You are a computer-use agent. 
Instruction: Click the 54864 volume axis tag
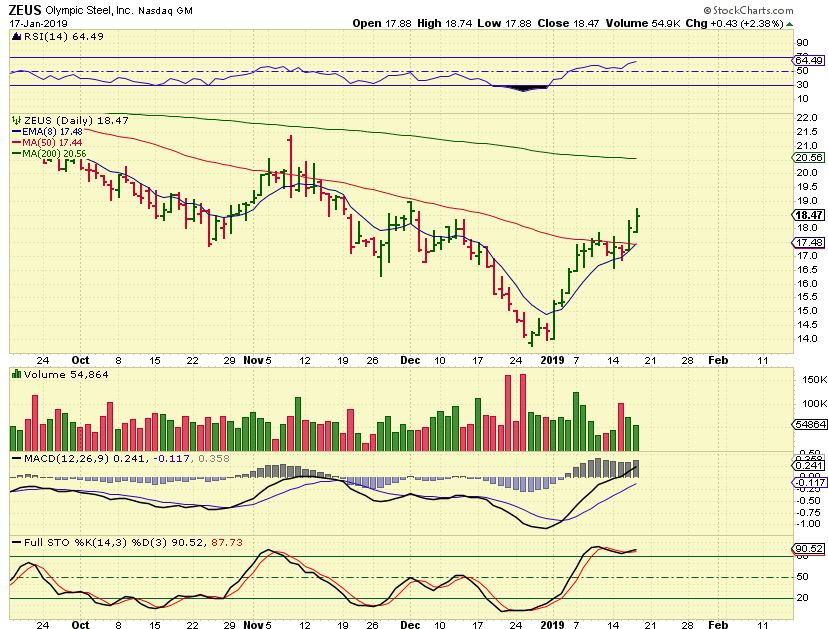coord(810,425)
